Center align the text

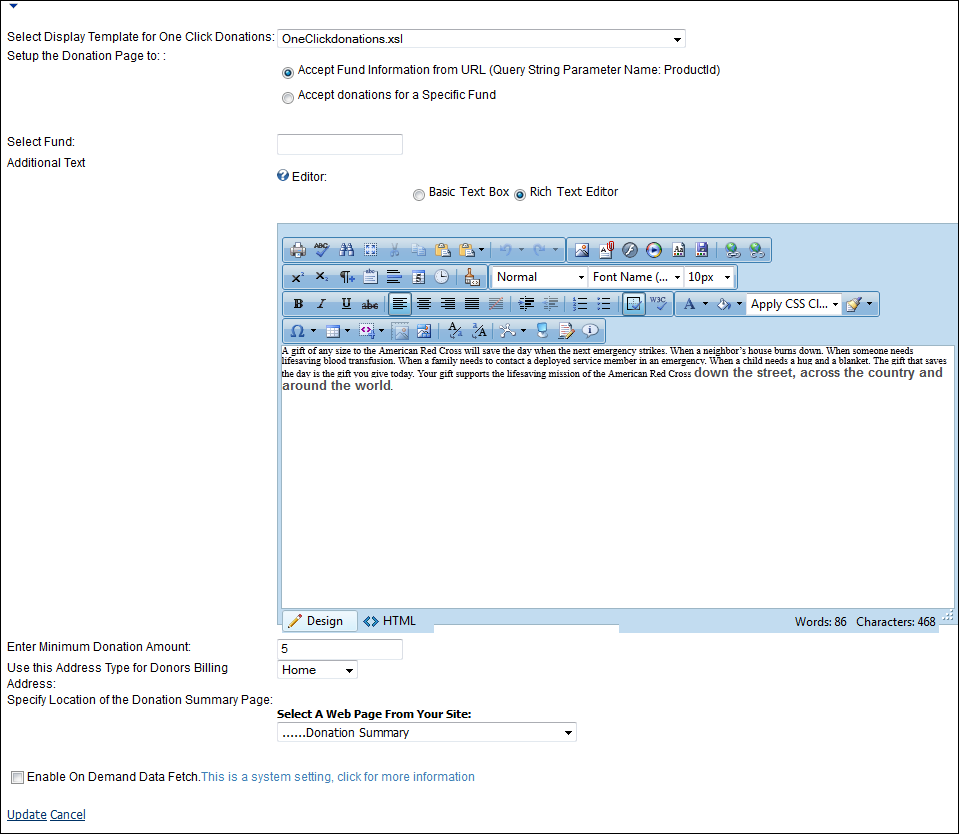(x=424, y=304)
